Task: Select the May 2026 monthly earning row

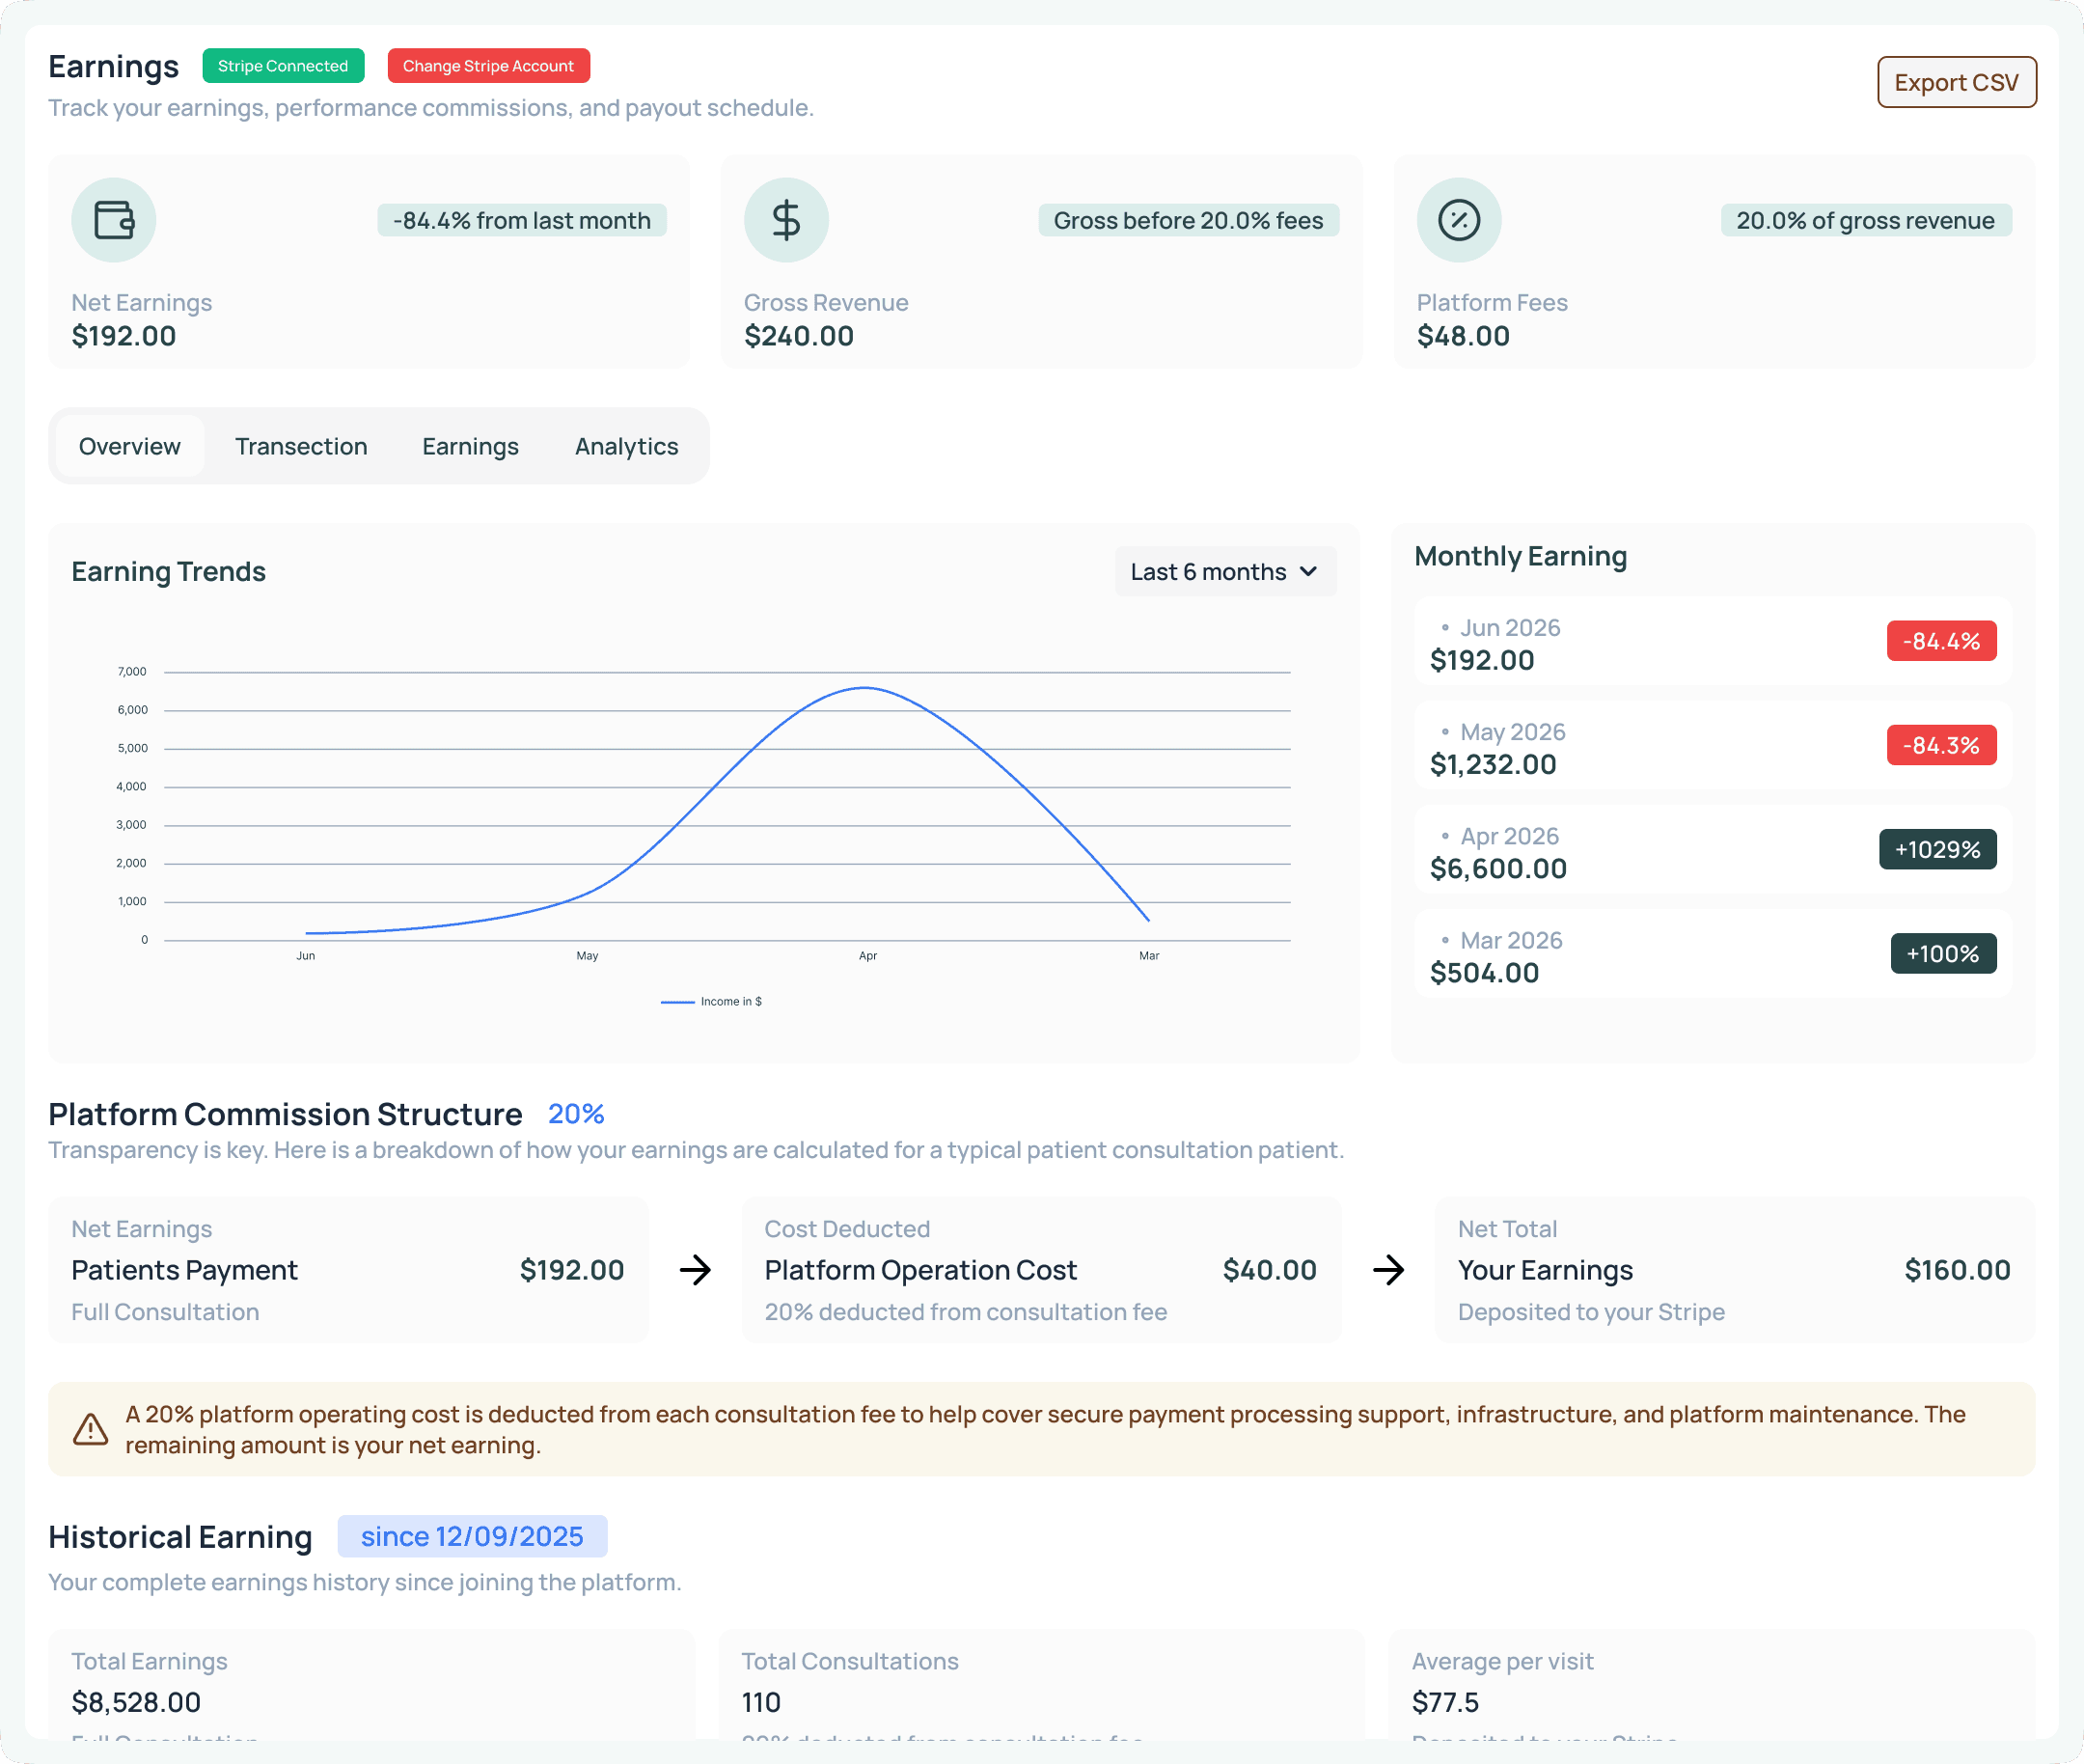Action: pyautogui.click(x=1712, y=745)
